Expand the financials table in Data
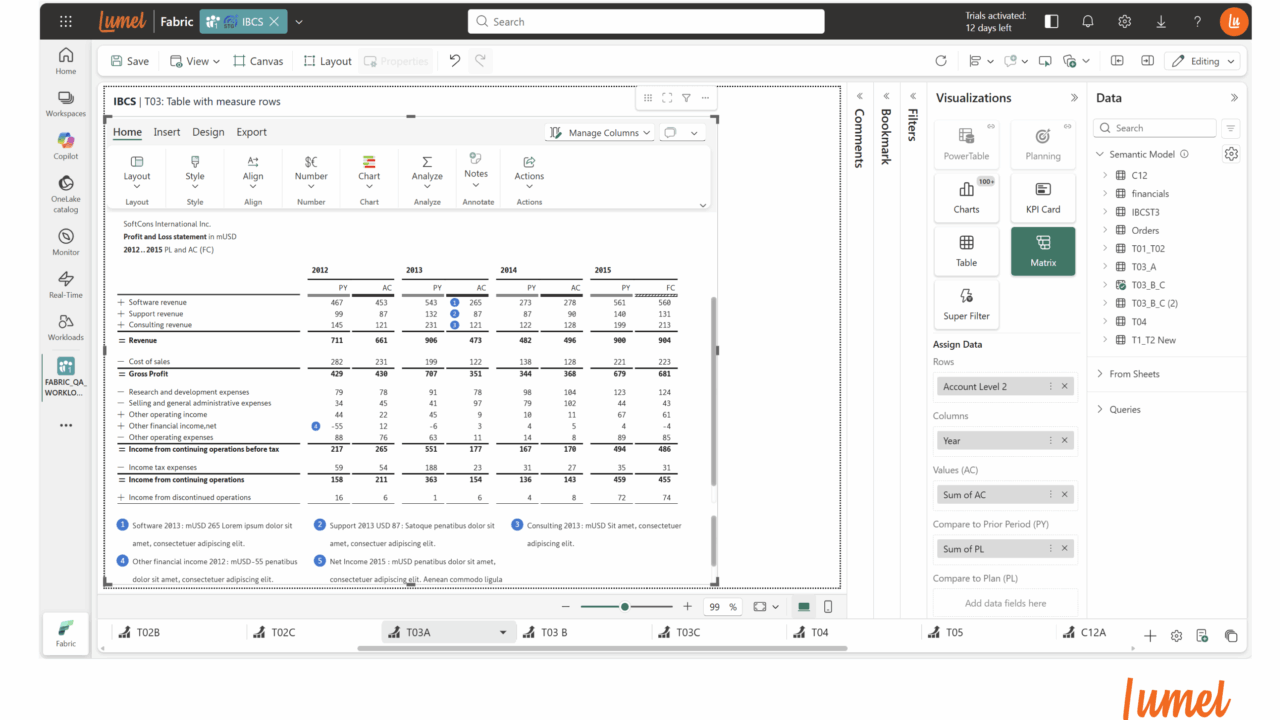Screen dimensions: 1280x720 click(1105, 194)
